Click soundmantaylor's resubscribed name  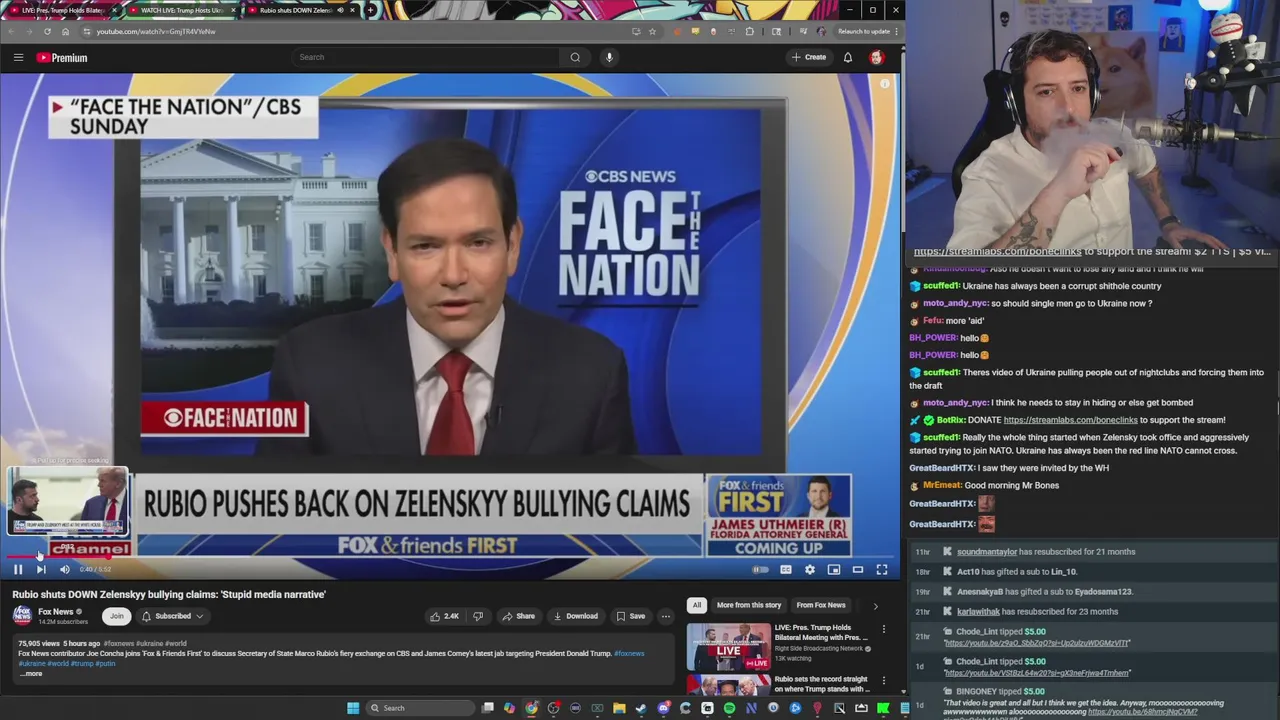pyautogui.click(x=987, y=552)
